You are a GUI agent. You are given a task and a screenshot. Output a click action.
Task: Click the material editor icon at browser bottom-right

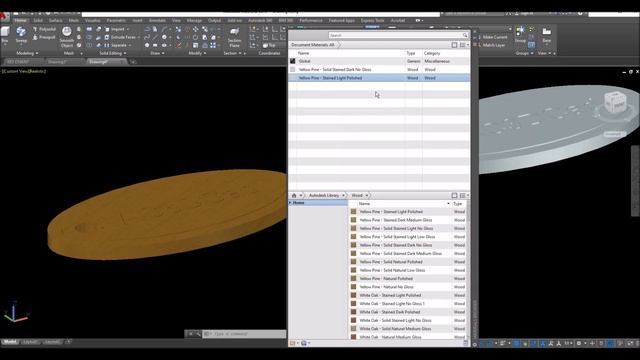(465, 343)
